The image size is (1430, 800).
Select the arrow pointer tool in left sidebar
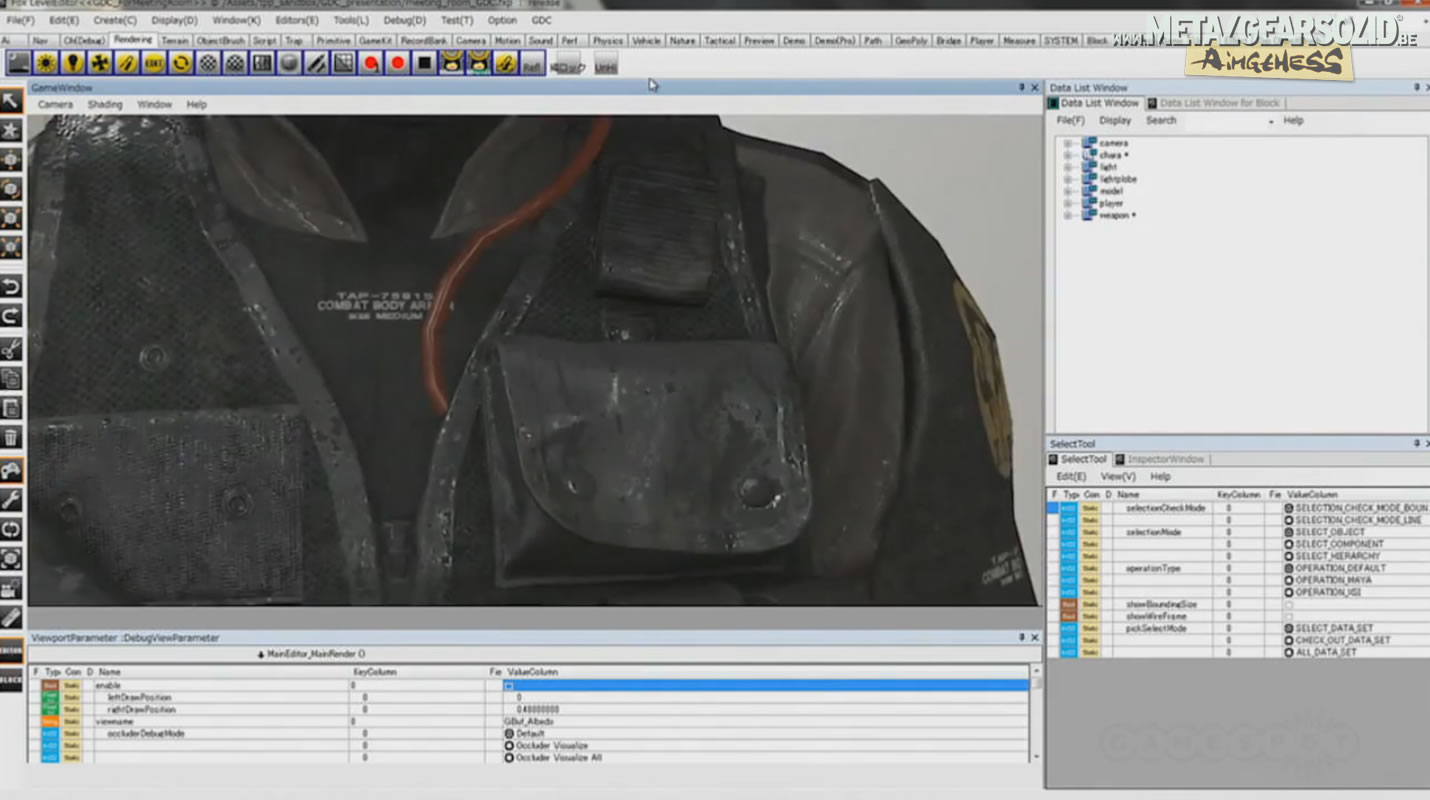[x=11, y=100]
